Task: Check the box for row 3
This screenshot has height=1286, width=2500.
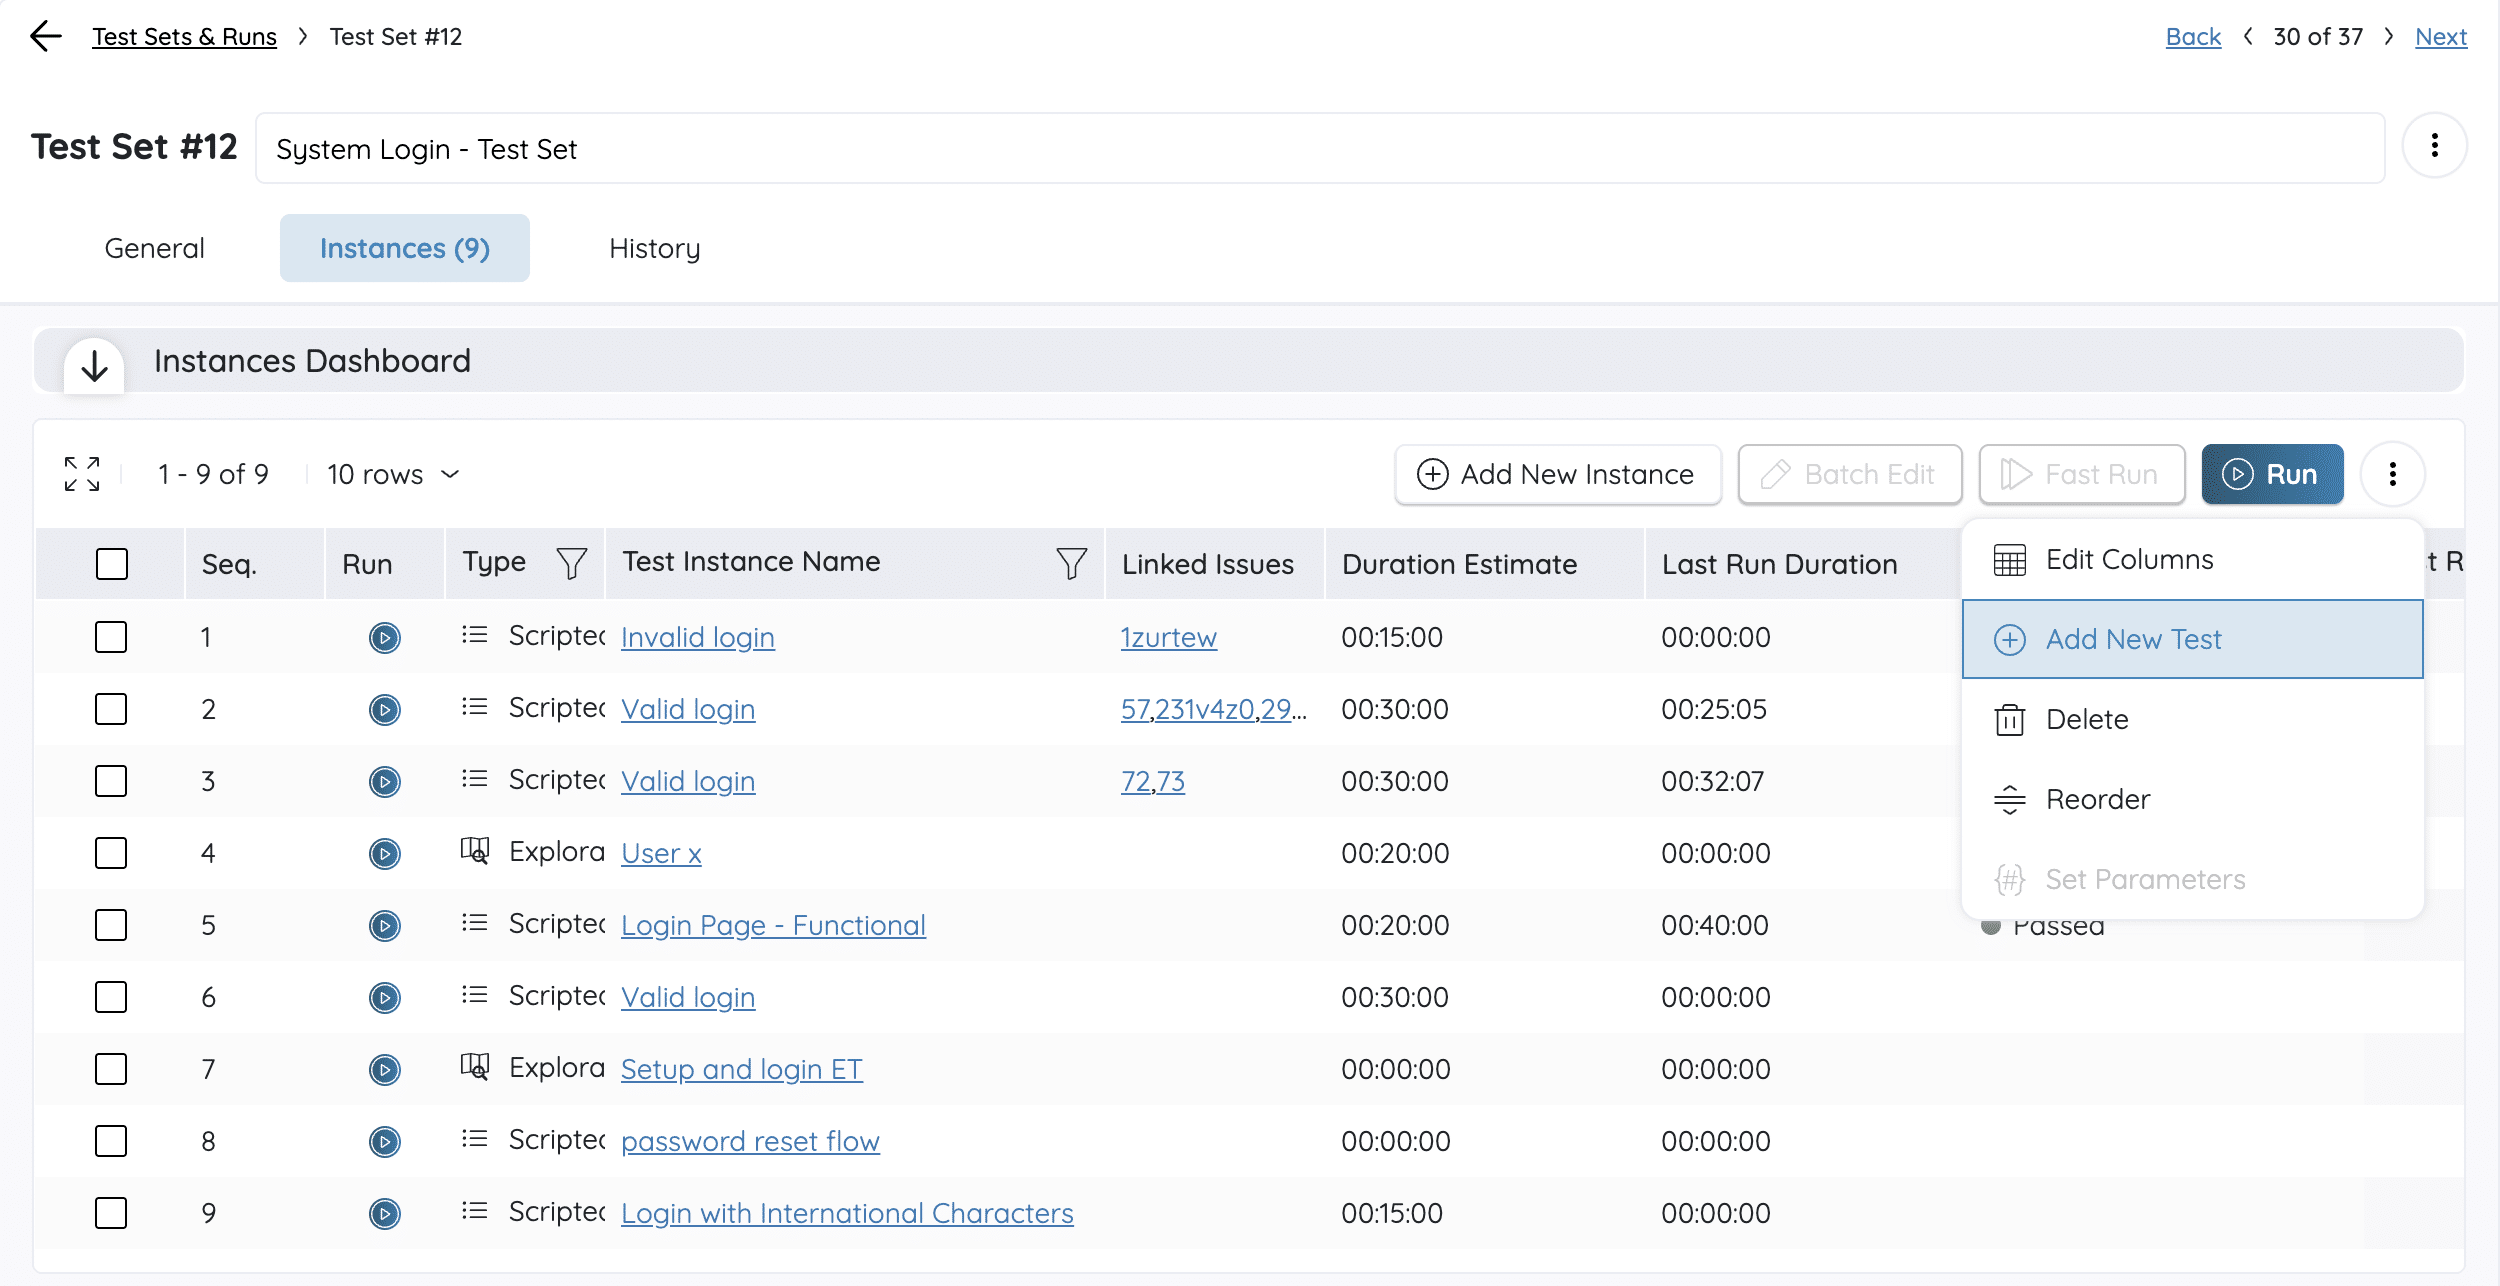Action: tap(111, 781)
